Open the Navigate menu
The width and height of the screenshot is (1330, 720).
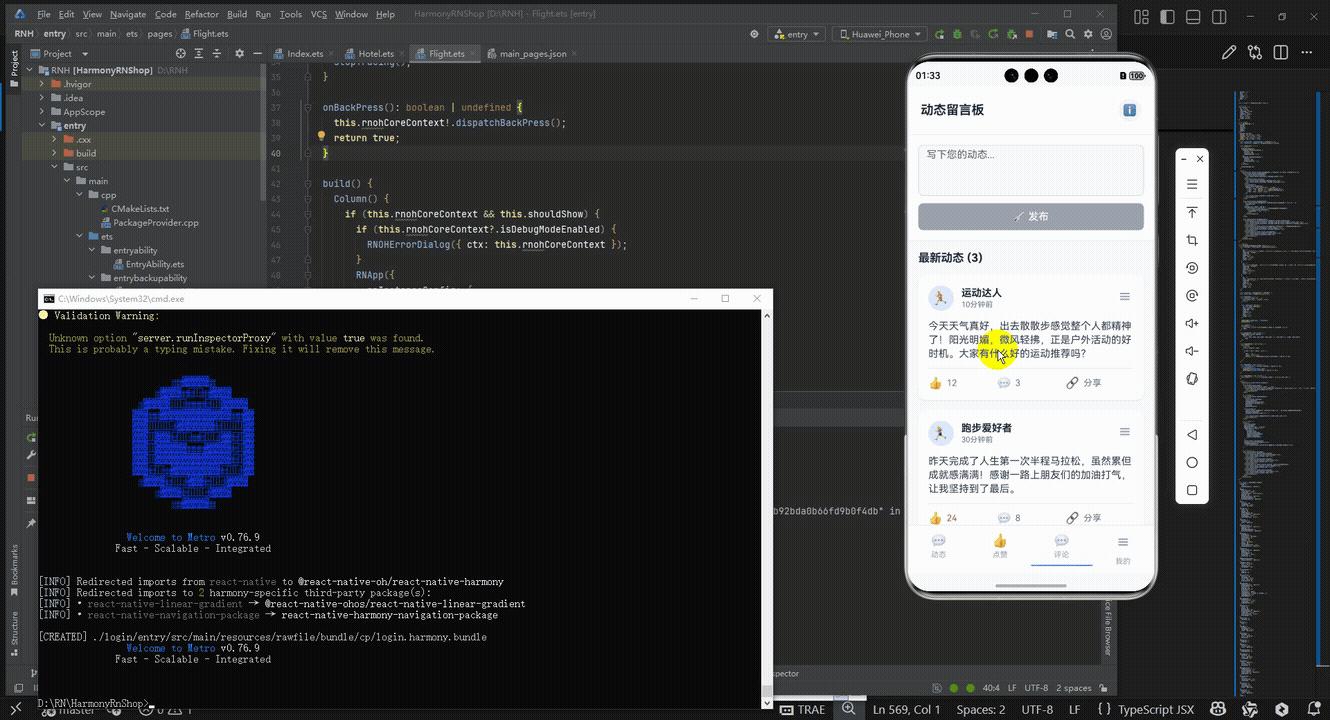pyautogui.click(x=128, y=14)
